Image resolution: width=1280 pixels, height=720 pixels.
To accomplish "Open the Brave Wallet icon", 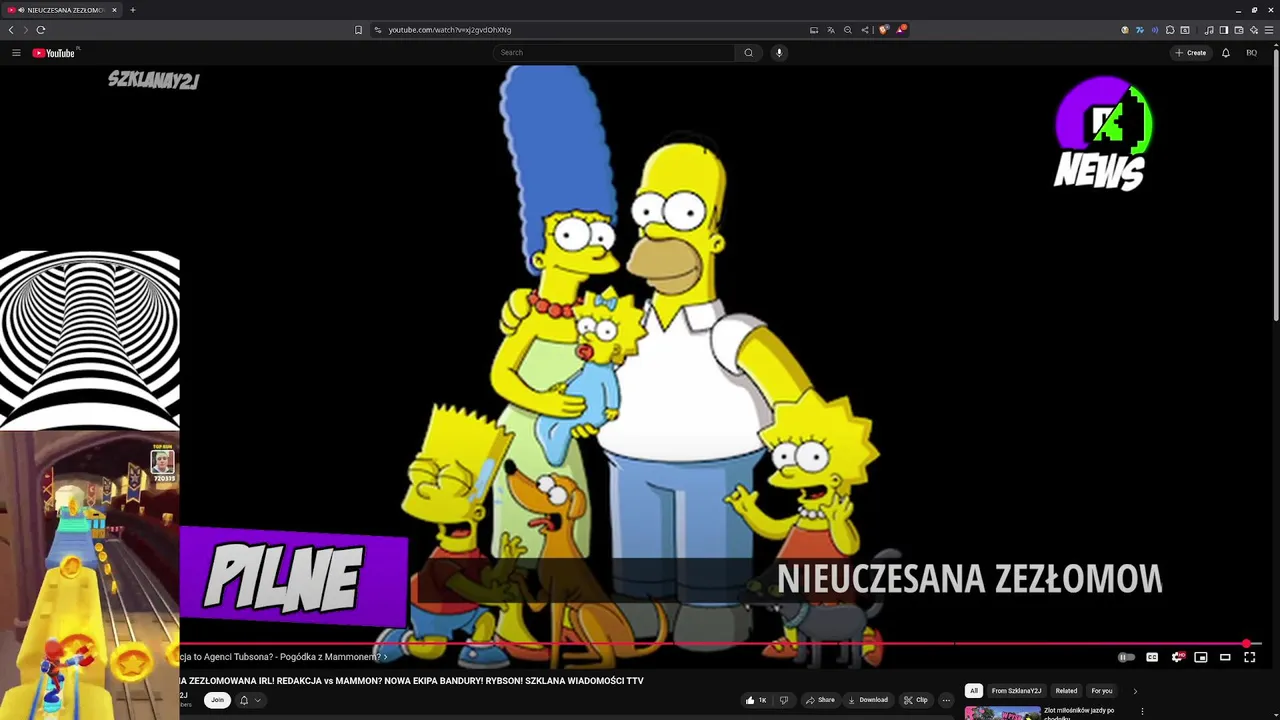I will coord(1239,30).
